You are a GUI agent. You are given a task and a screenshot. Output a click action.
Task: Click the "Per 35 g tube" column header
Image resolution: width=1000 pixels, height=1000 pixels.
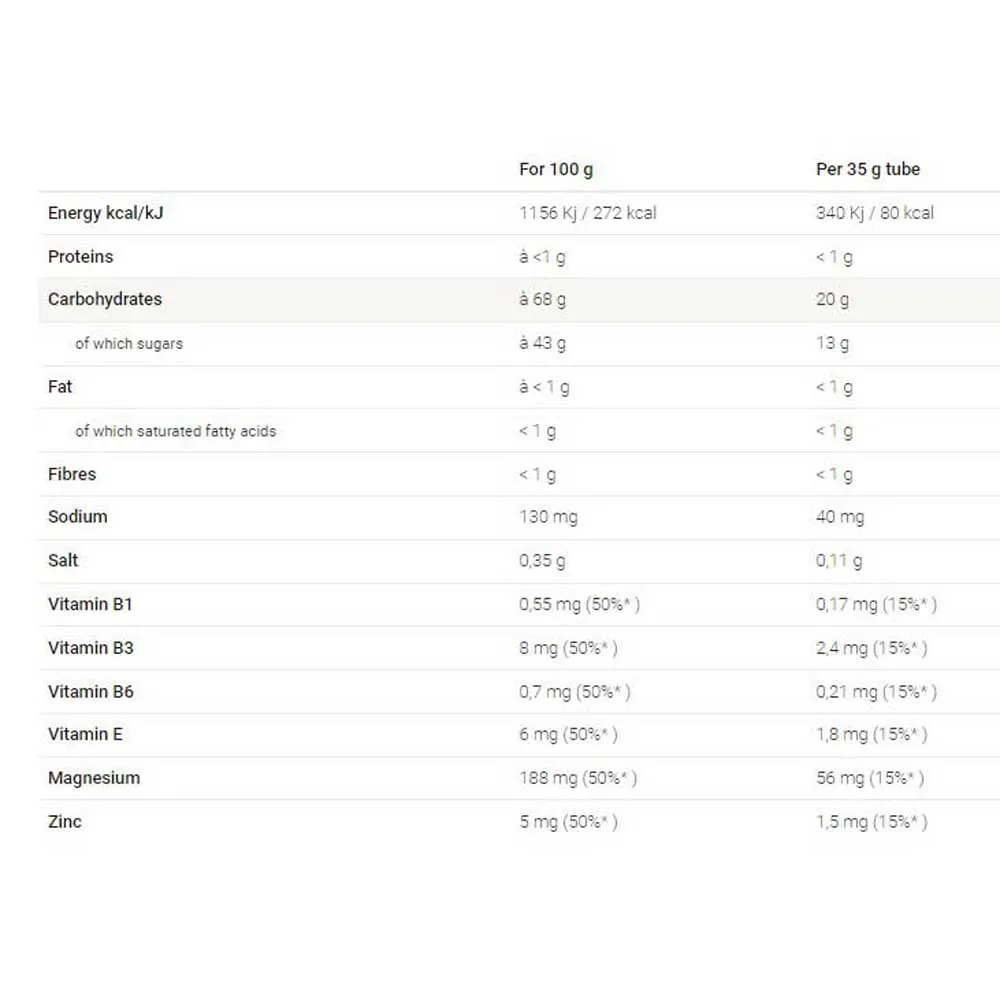coord(867,169)
